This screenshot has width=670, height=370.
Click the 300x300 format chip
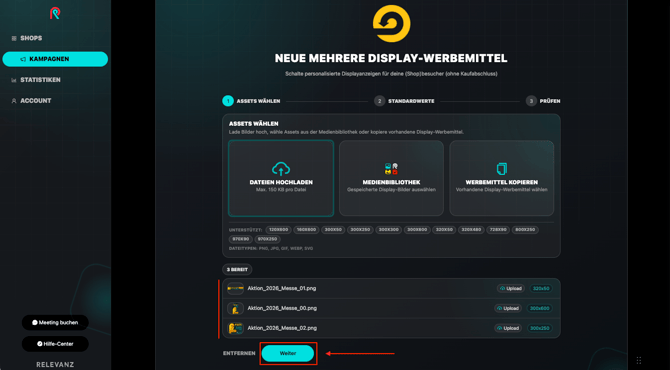388,230
